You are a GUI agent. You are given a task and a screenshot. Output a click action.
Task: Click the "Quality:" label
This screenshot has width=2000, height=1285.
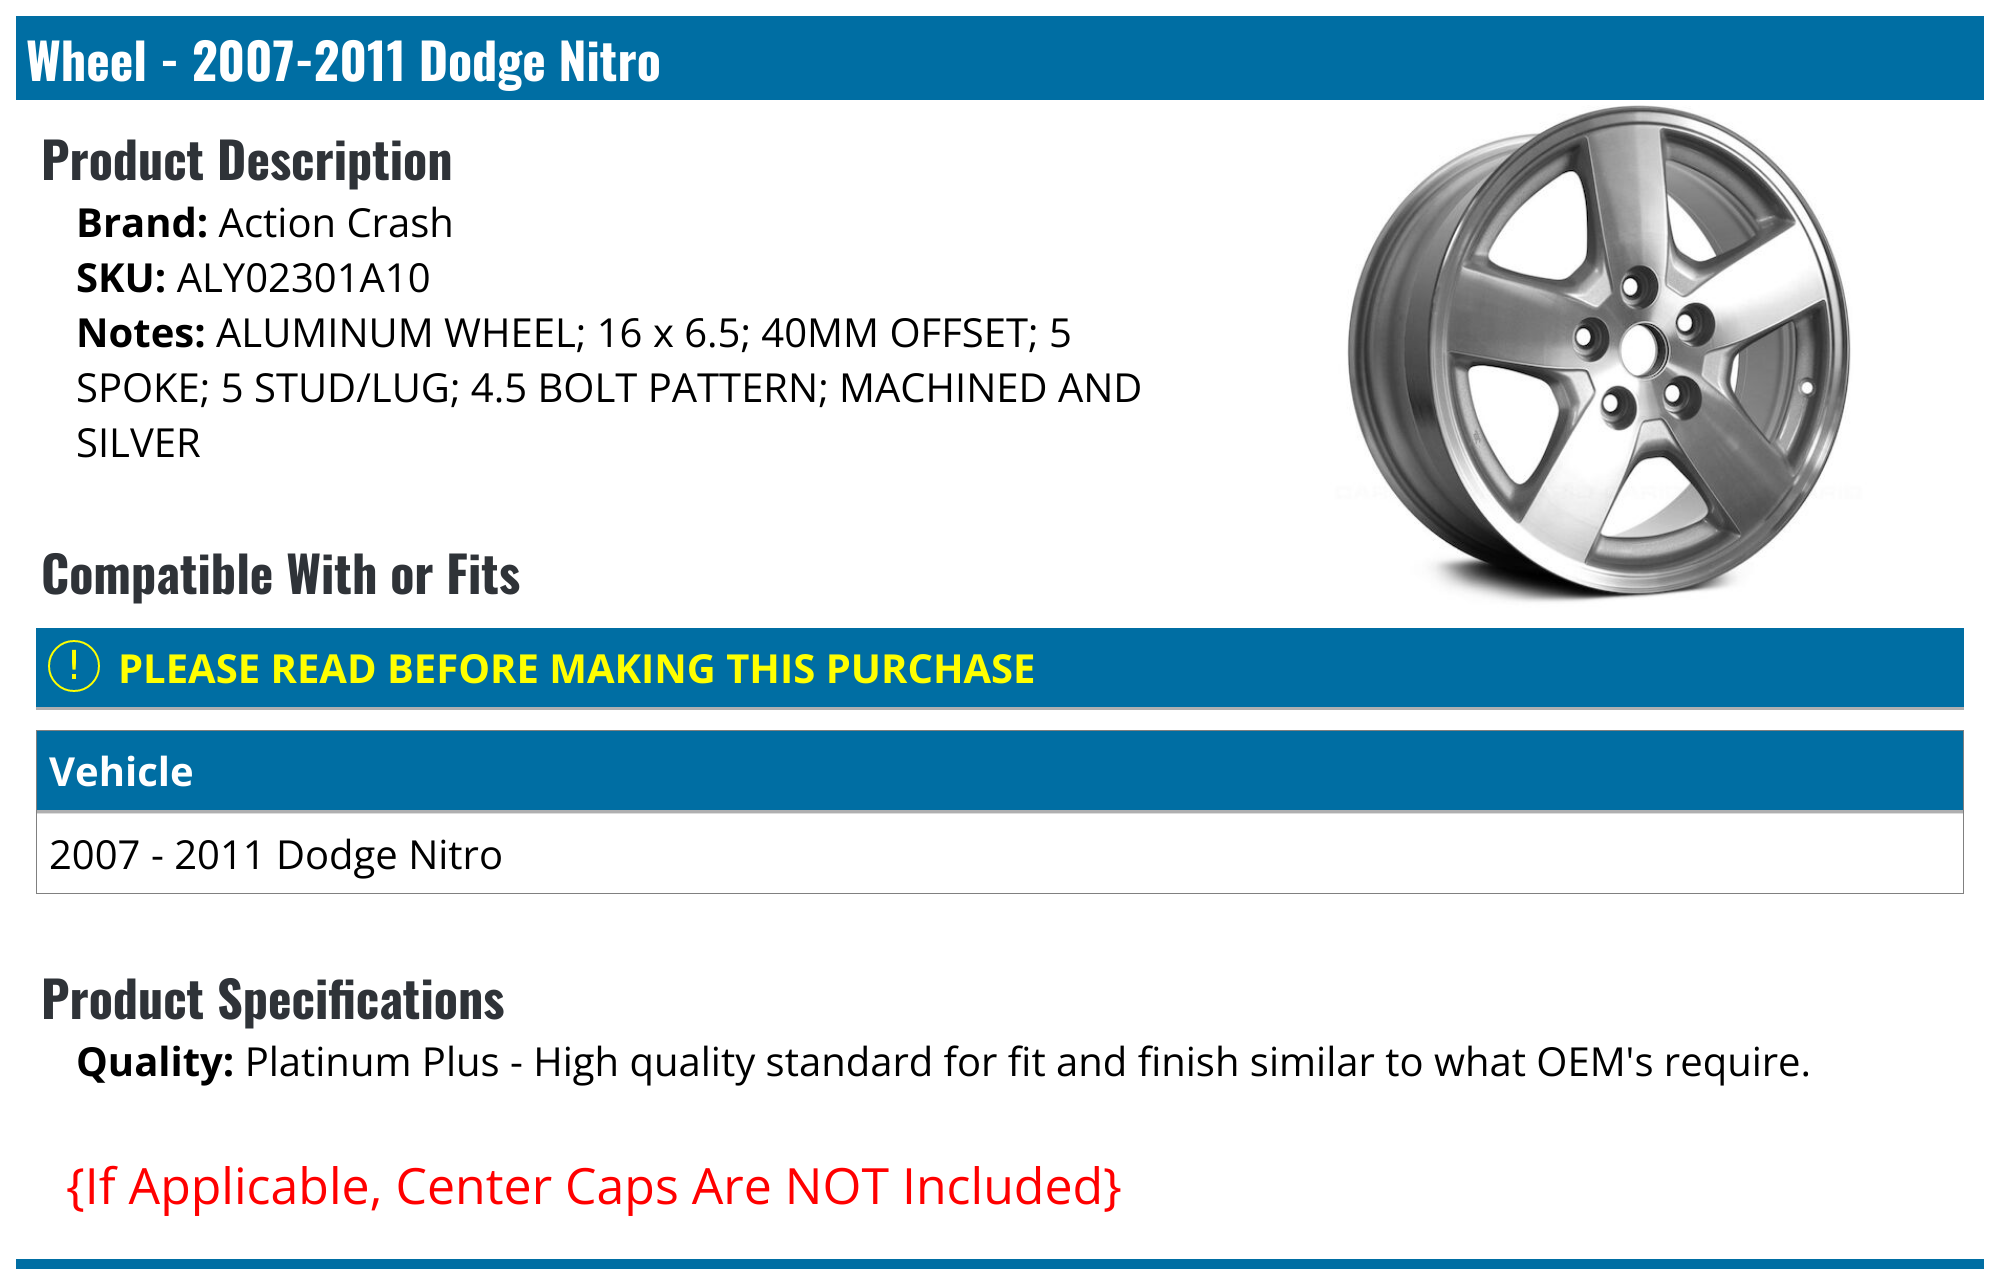coord(155,1062)
